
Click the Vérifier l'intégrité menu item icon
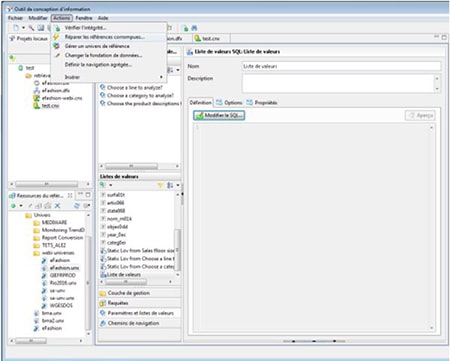[57, 28]
